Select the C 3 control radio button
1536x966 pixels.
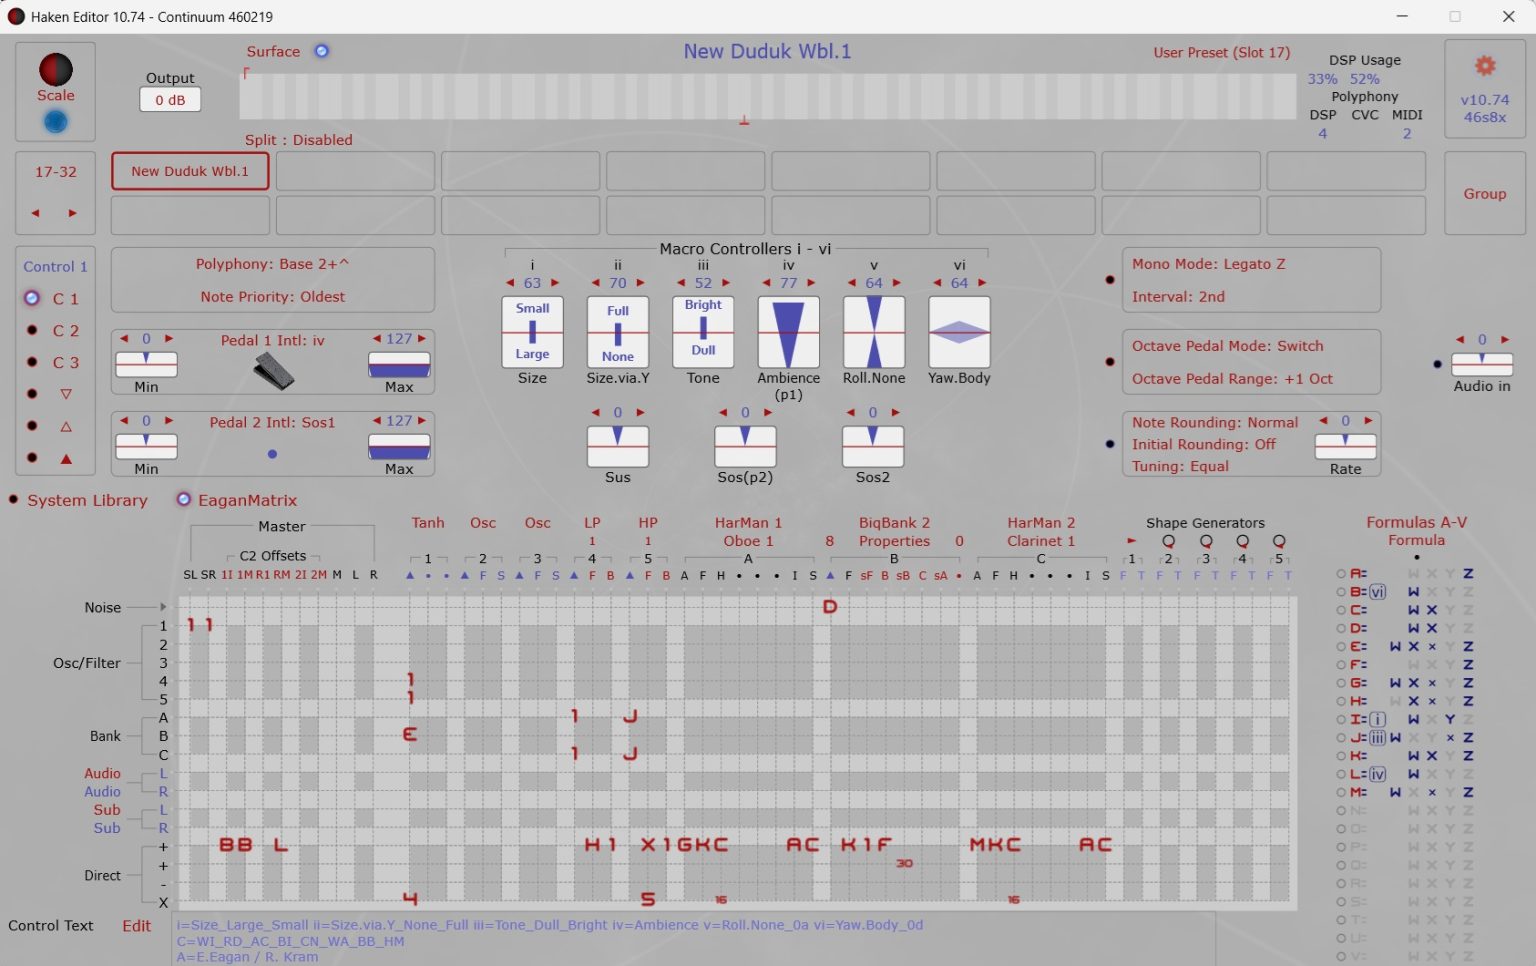pyautogui.click(x=32, y=362)
